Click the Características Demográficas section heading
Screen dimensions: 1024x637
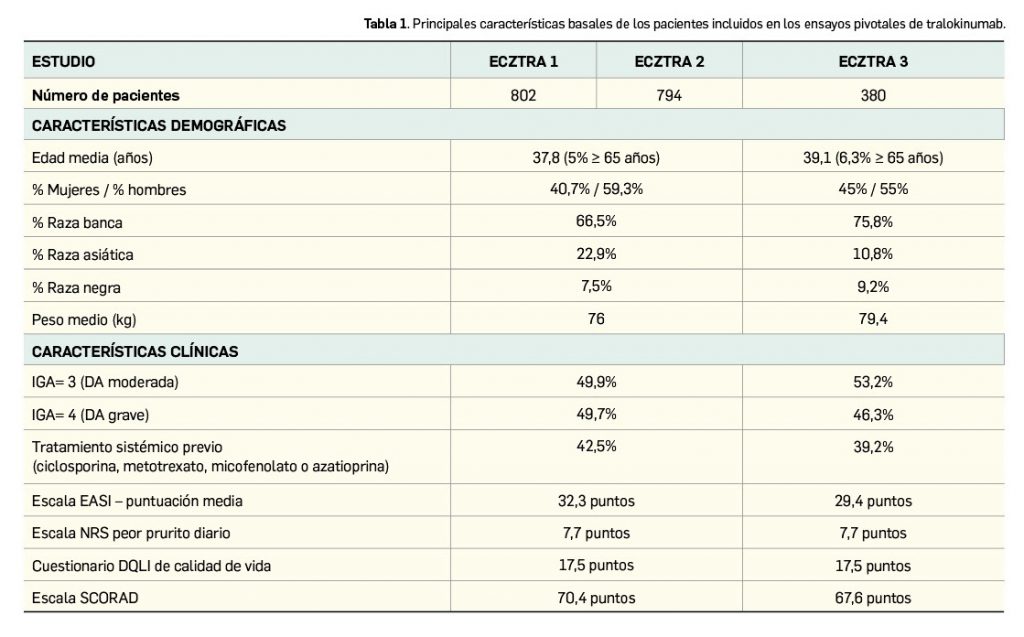[x=159, y=126]
